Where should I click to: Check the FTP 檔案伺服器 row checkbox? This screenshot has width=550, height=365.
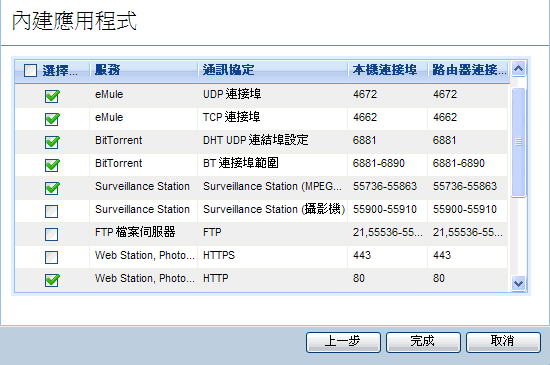(x=52, y=234)
